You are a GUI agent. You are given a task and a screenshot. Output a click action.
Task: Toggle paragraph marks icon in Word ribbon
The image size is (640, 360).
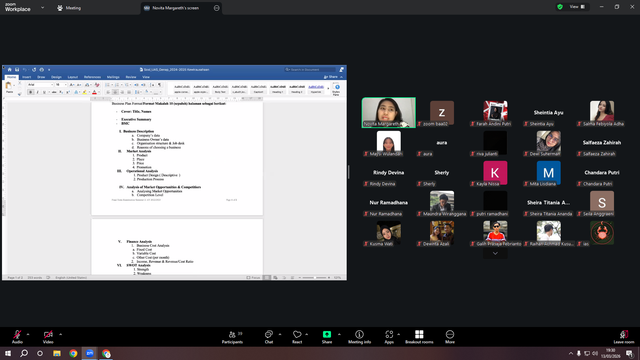[159, 84]
